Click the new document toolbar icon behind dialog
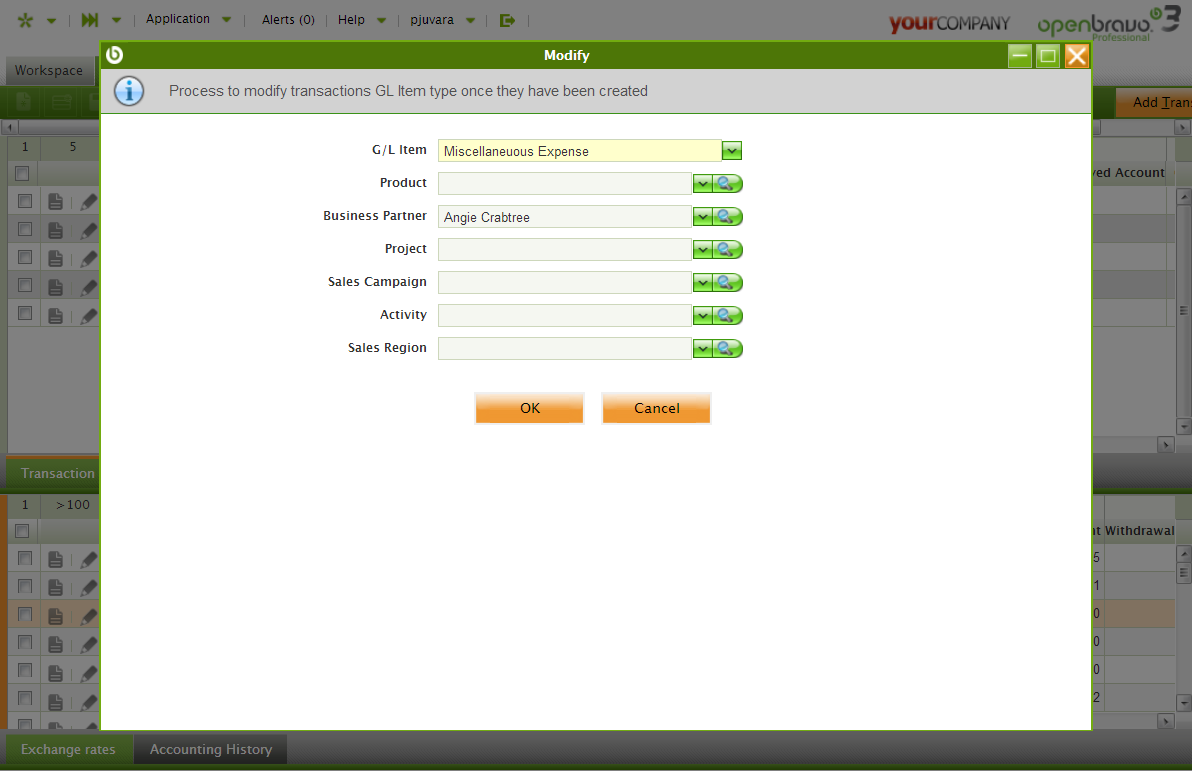1192x771 pixels. pos(24,102)
